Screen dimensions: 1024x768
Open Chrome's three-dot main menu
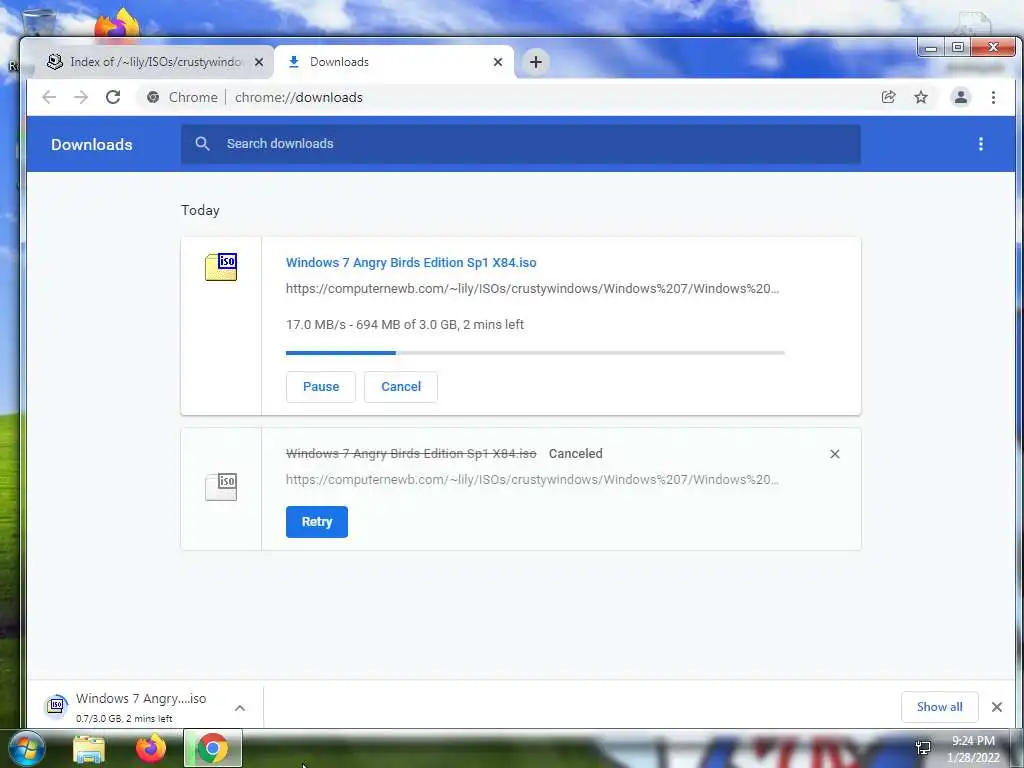pyautogui.click(x=993, y=97)
